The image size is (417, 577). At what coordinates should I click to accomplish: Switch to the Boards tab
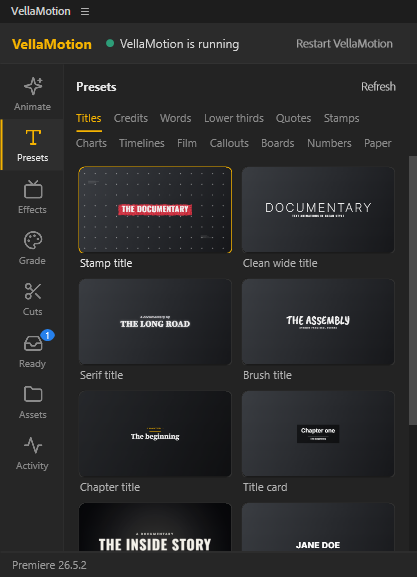pyautogui.click(x=278, y=143)
